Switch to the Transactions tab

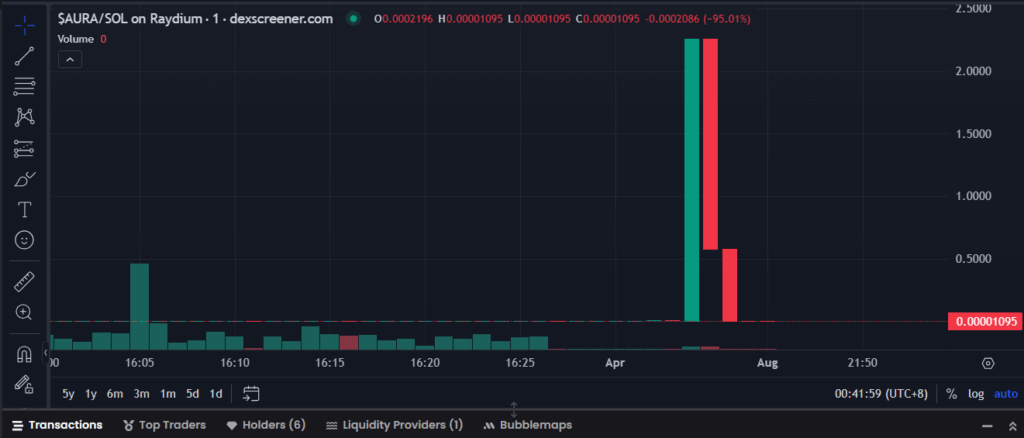tap(57, 425)
